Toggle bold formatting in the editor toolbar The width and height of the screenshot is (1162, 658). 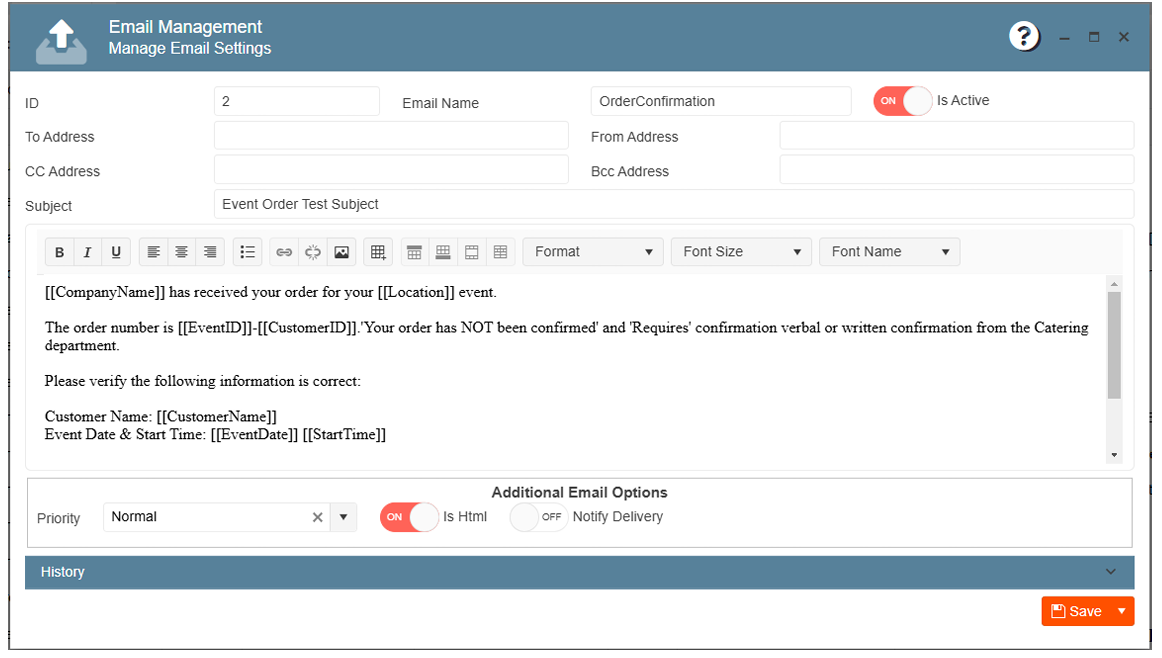(60, 253)
